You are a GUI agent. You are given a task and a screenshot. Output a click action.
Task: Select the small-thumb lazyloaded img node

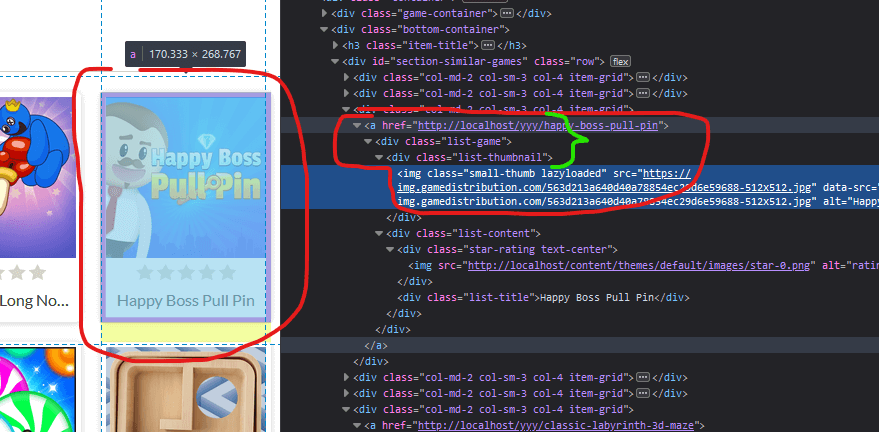(x=580, y=187)
